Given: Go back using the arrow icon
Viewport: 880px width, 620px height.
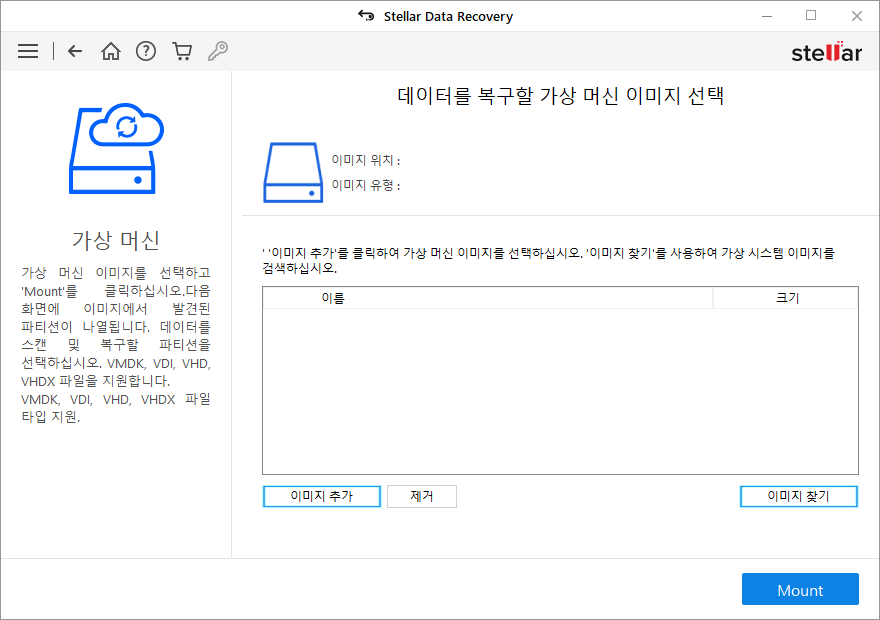Looking at the screenshot, I should pyautogui.click(x=75, y=51).
